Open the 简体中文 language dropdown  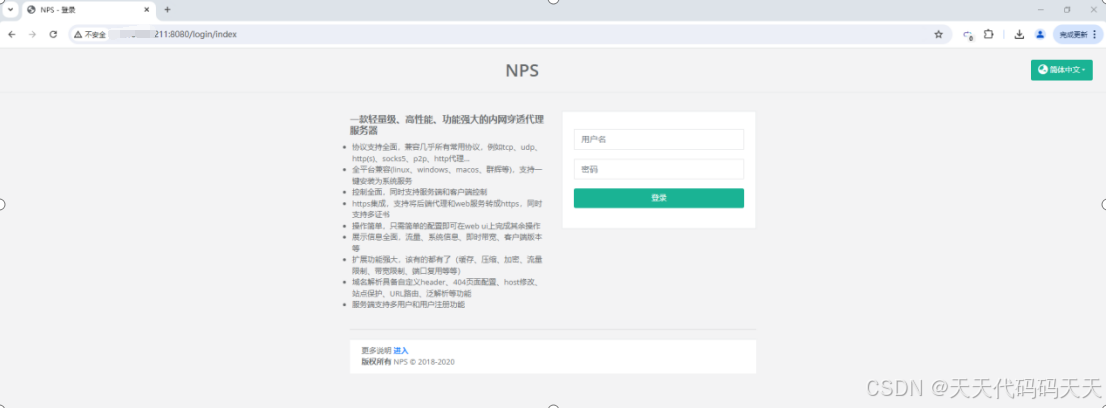click(1062, 70)
